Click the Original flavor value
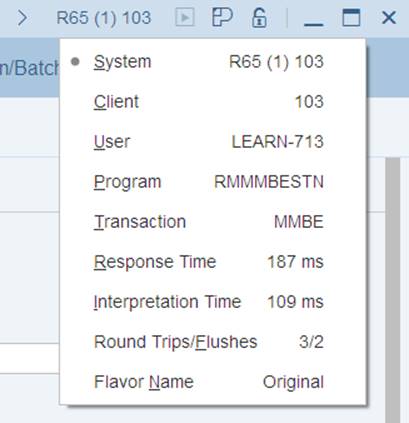This screenshot has width=409, height=423. point(293,382)
